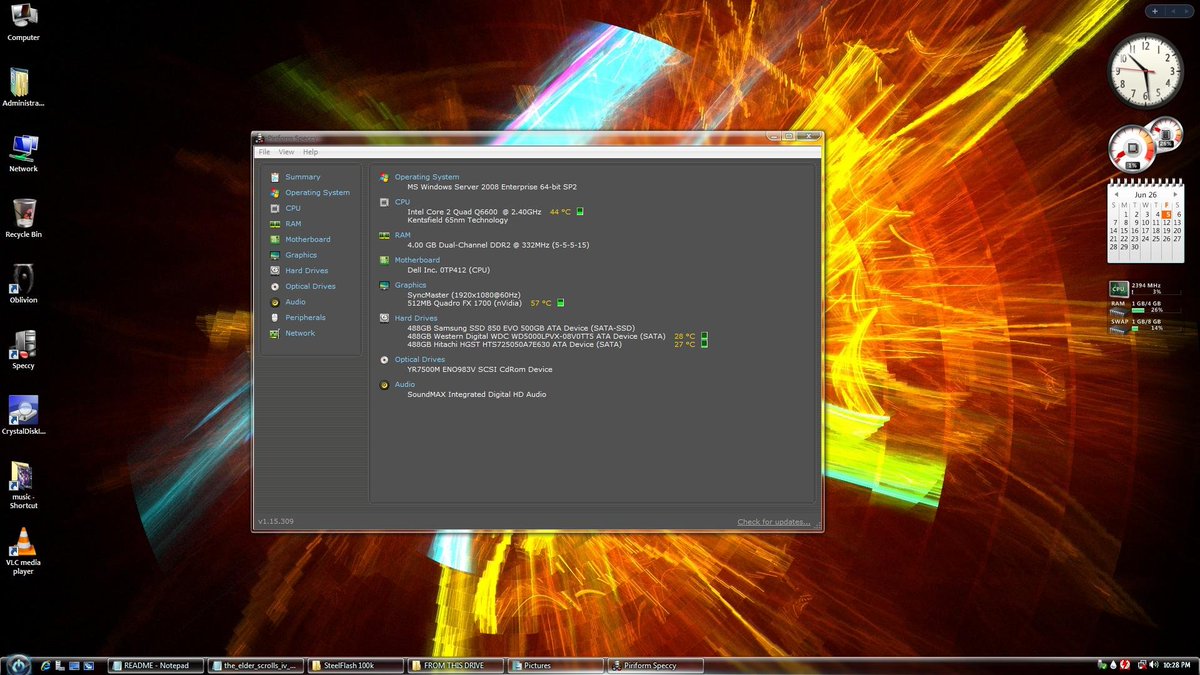Select the music shortcut desktop icon
Screen dimensions: 1200x675
tap(23, 486)
